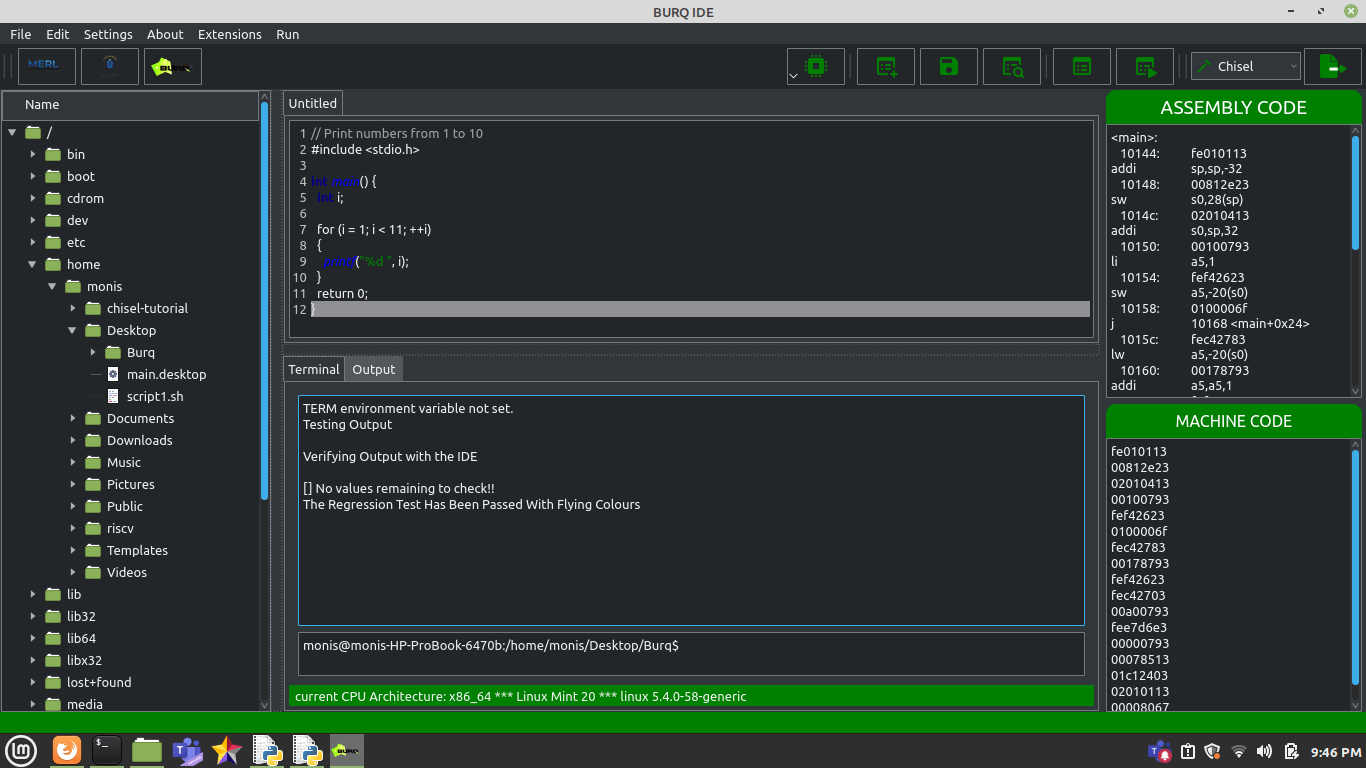
Task: Click the MERL logo toolbar icon
Action: coord(47,66)
